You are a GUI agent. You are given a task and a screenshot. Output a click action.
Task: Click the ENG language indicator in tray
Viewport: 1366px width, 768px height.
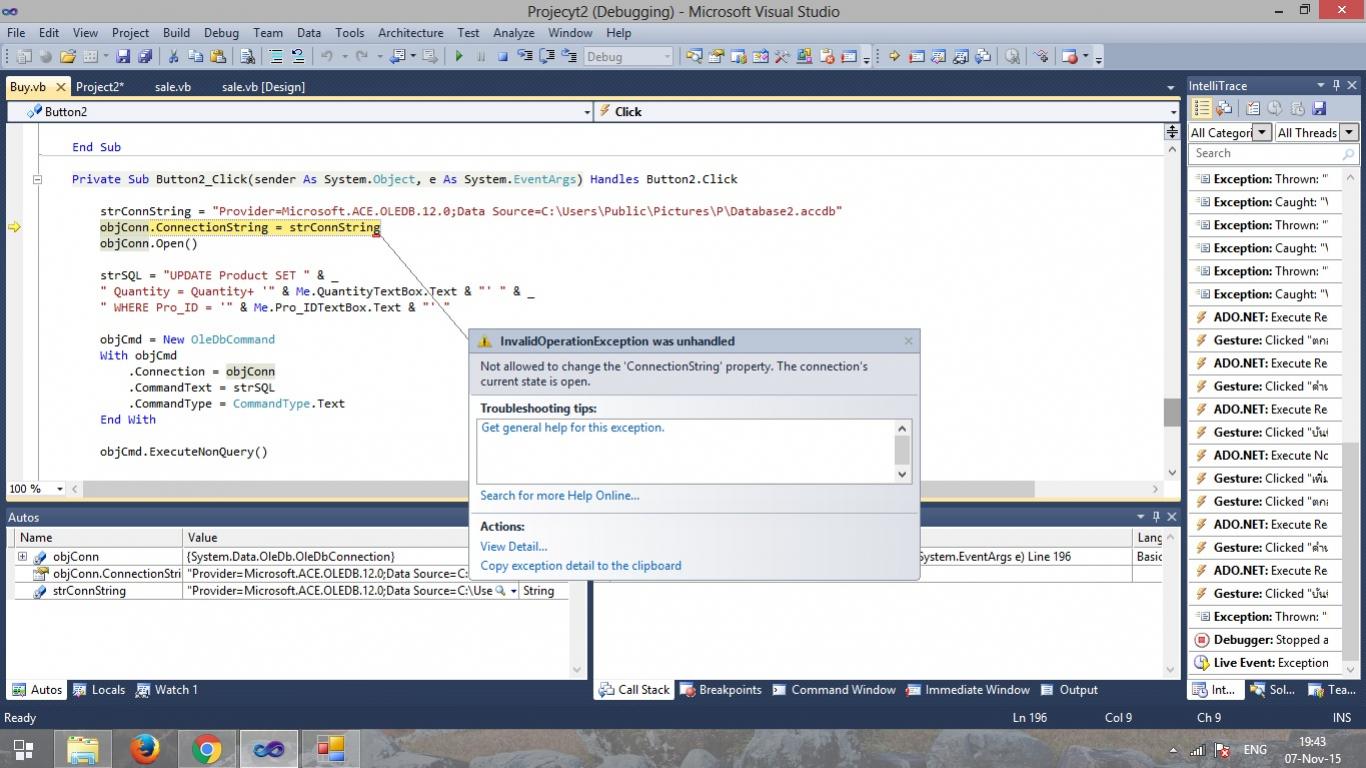(x=1255, y=749)
